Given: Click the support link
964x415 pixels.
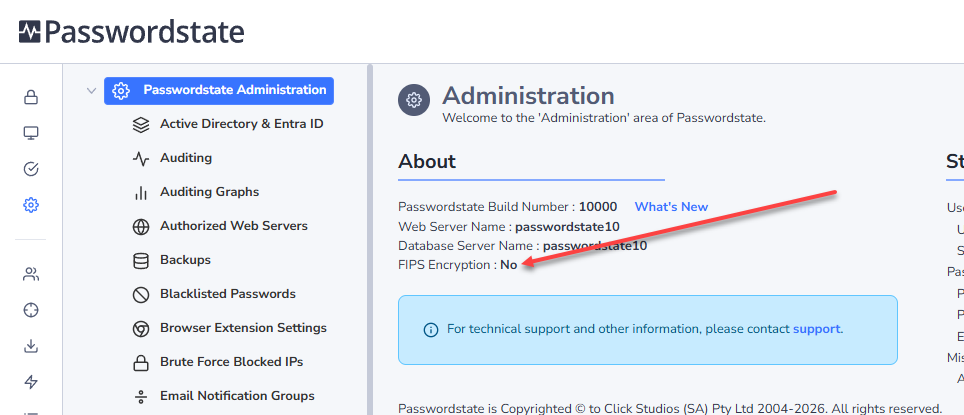Looking at the screenshot, I should [816, 329].
